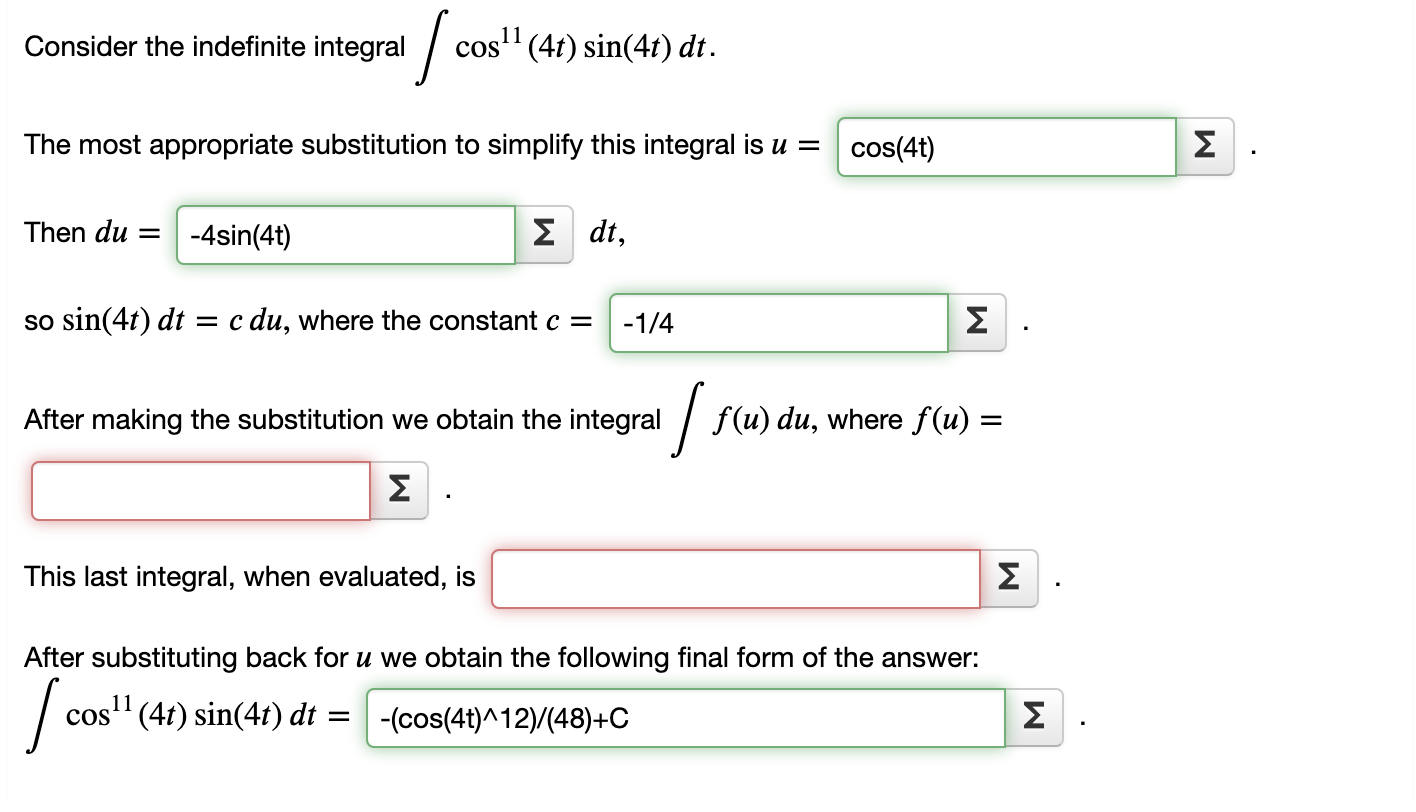Click the green-bordered substitution answer field
1416x812 pixels.
click(1006, 146)
